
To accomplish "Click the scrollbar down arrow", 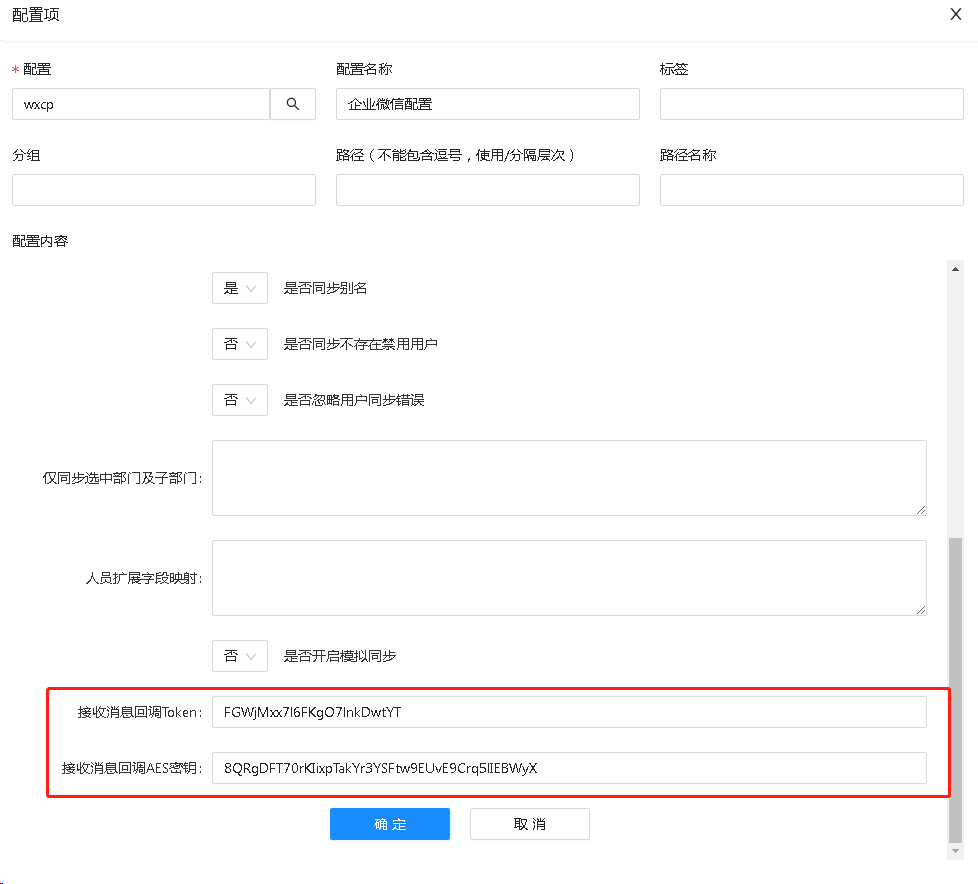I will tap(955, 851).
